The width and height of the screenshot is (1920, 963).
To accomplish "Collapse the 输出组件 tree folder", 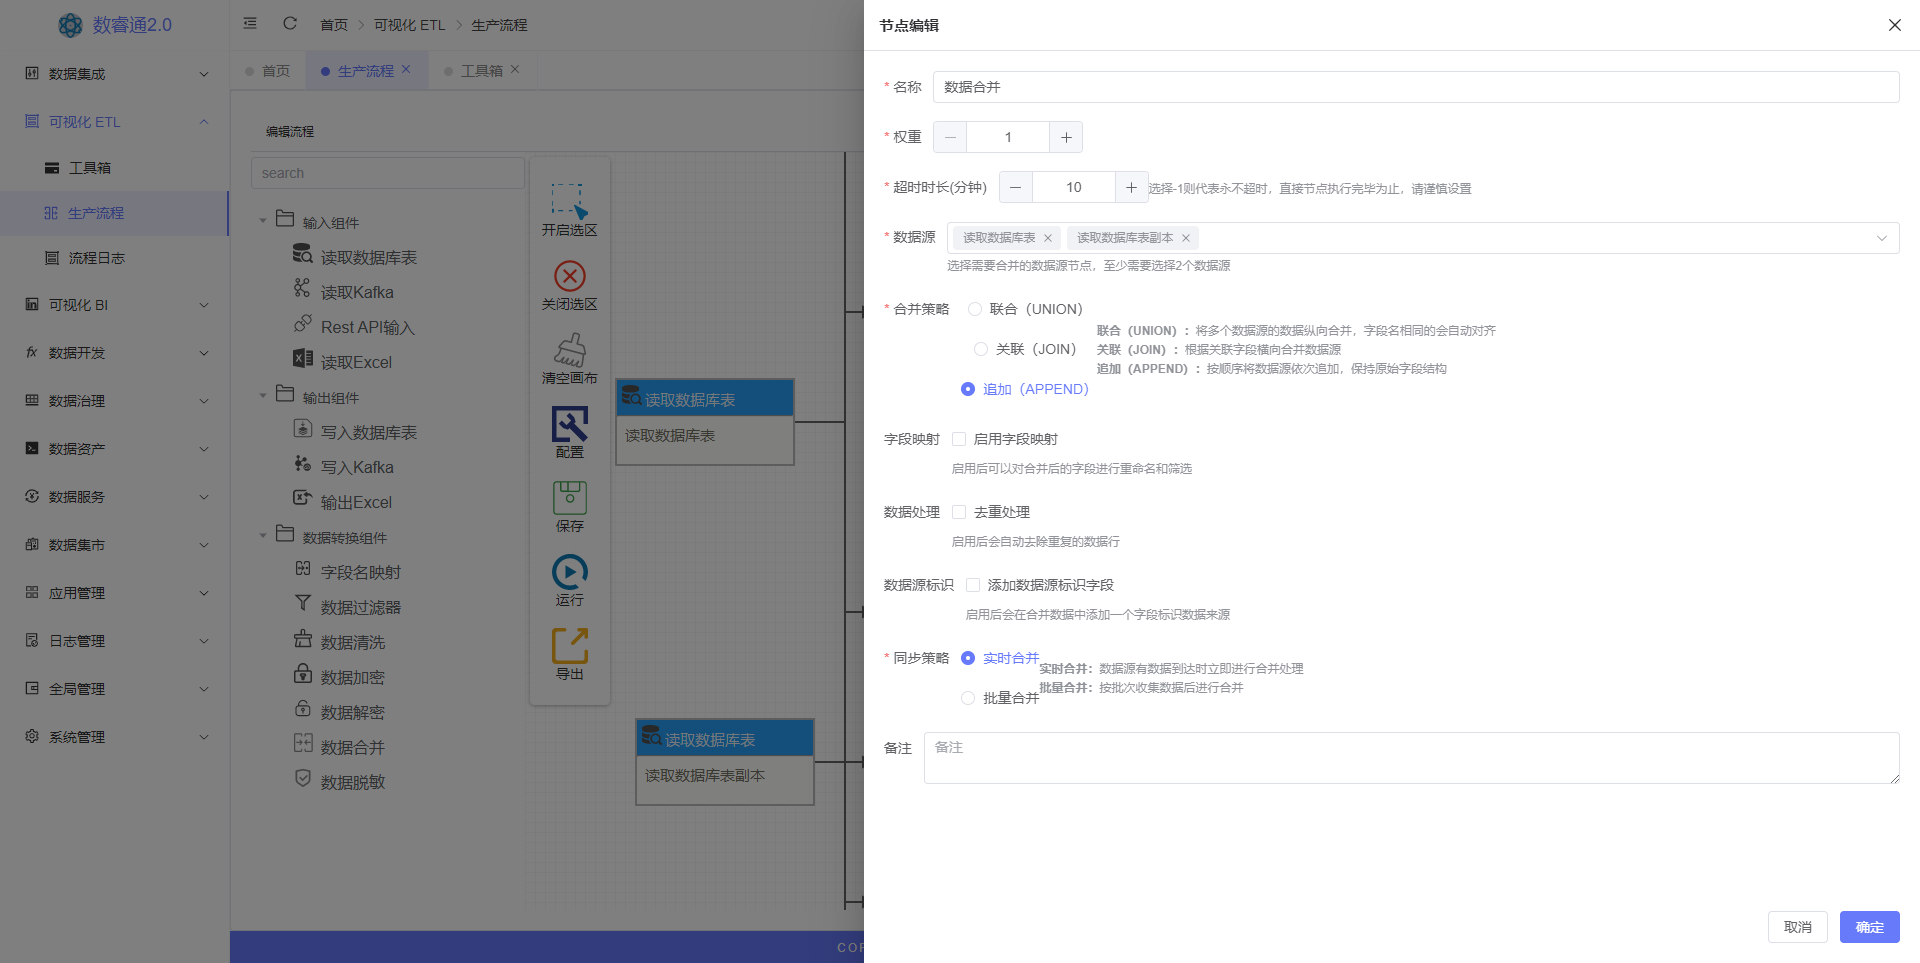I will 263,396.
